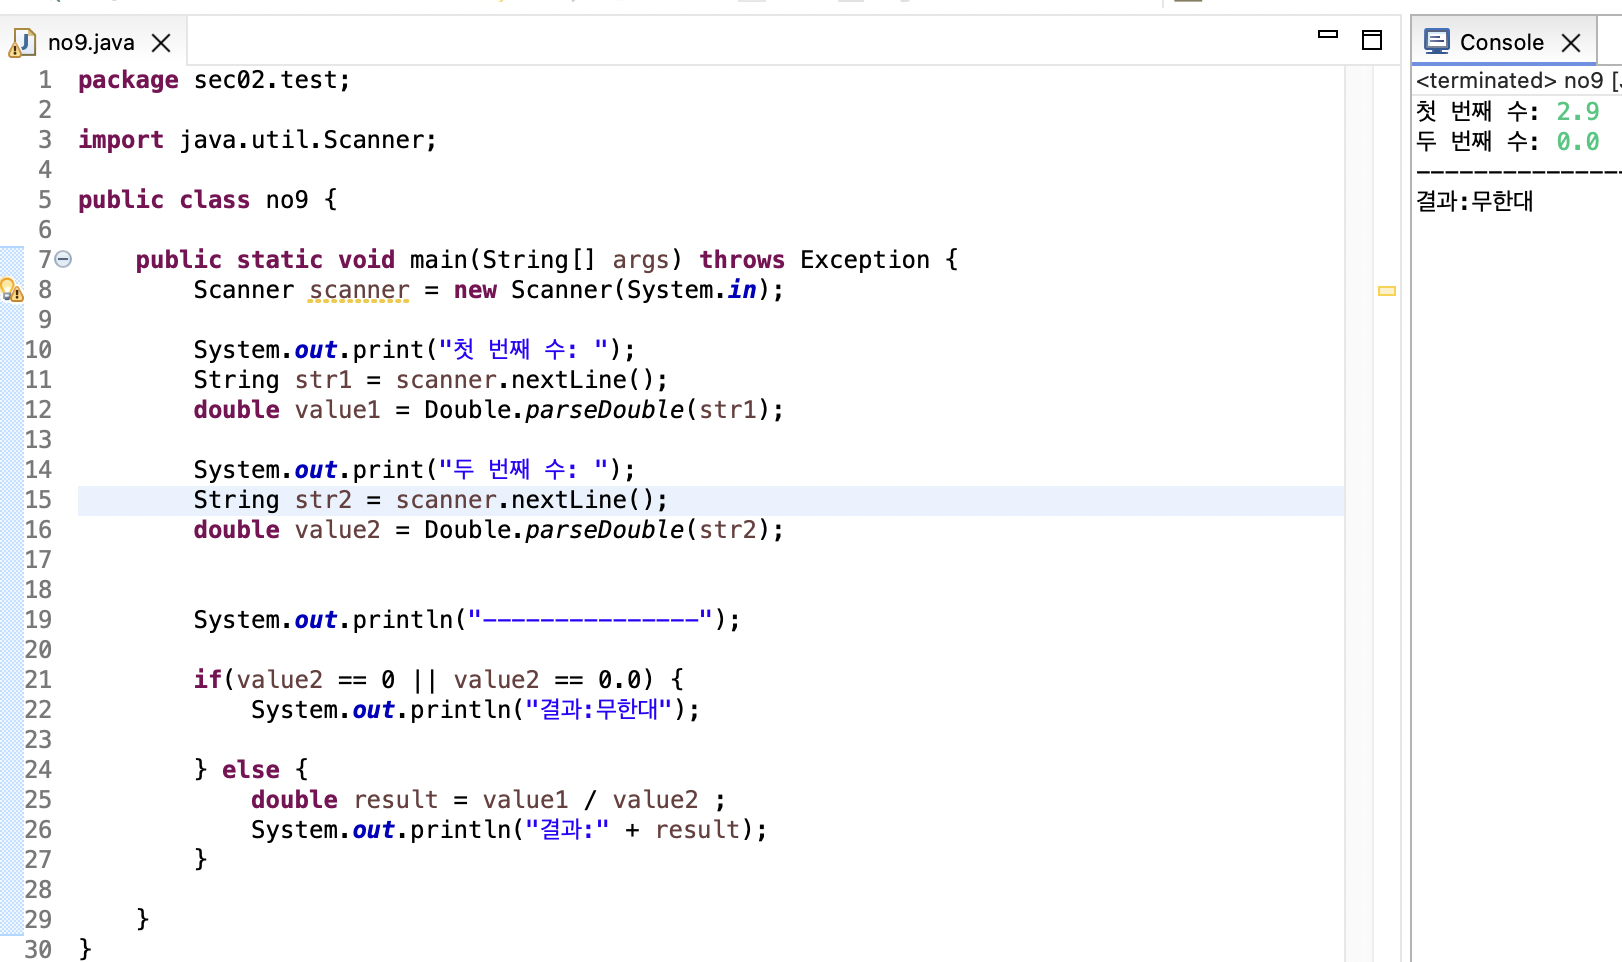Select the no9.java editor tab
1622x962 pixels.
(90, 42)
